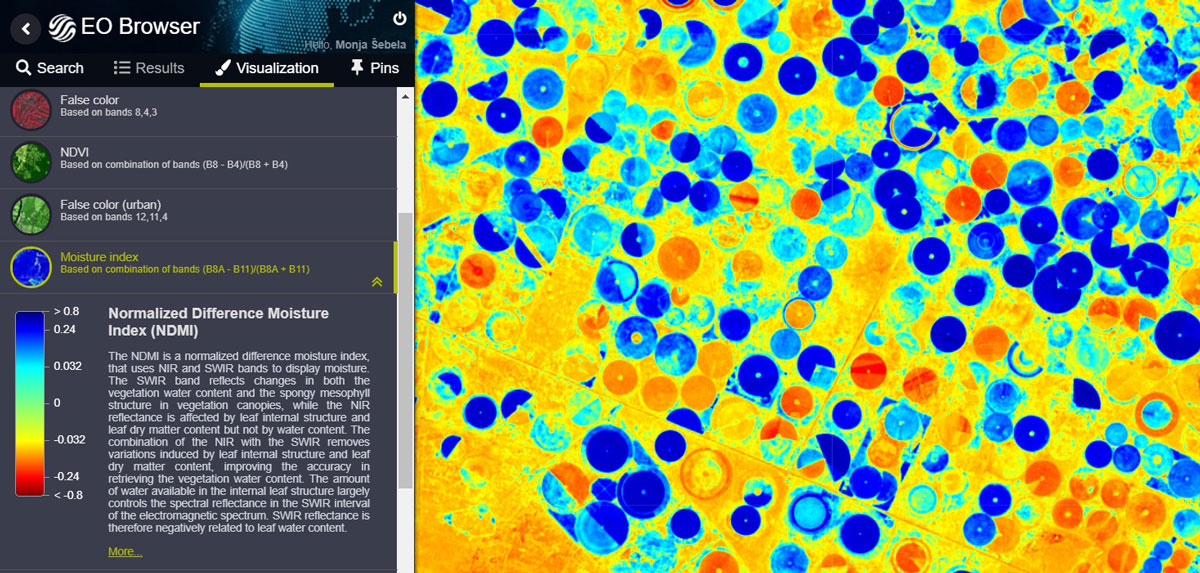The height and width of the screenshot is (573, 1200).
Task: Click the '-0.032' legend value
Action: point(72,439)
